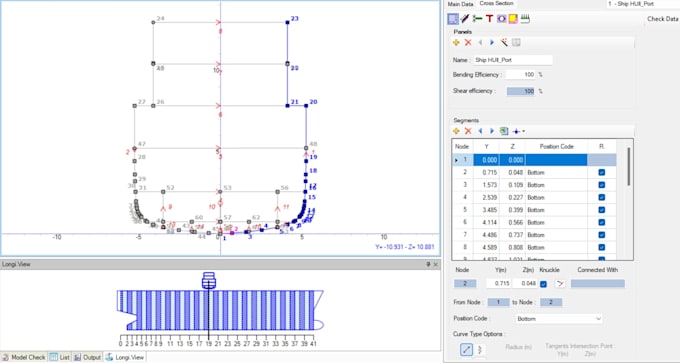This screenshot has height=363, width=680.
Task: Click the magic wand icon in Panels
Action: [504, 43]
